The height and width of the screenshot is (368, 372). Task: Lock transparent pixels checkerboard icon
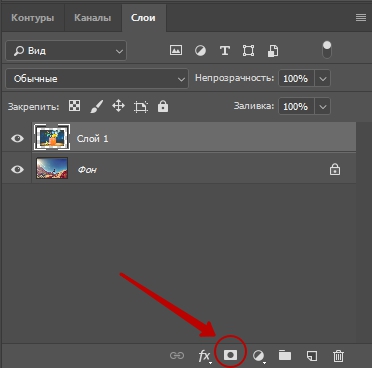(74, 106)
